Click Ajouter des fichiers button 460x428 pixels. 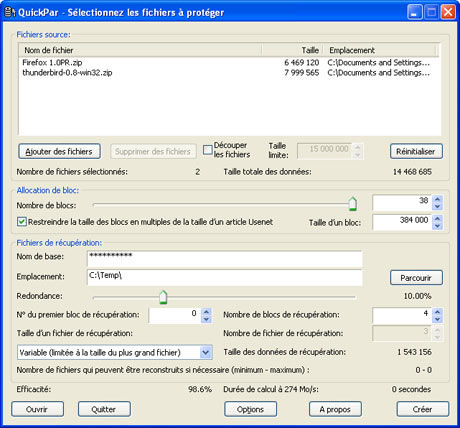tap(59, 152)
